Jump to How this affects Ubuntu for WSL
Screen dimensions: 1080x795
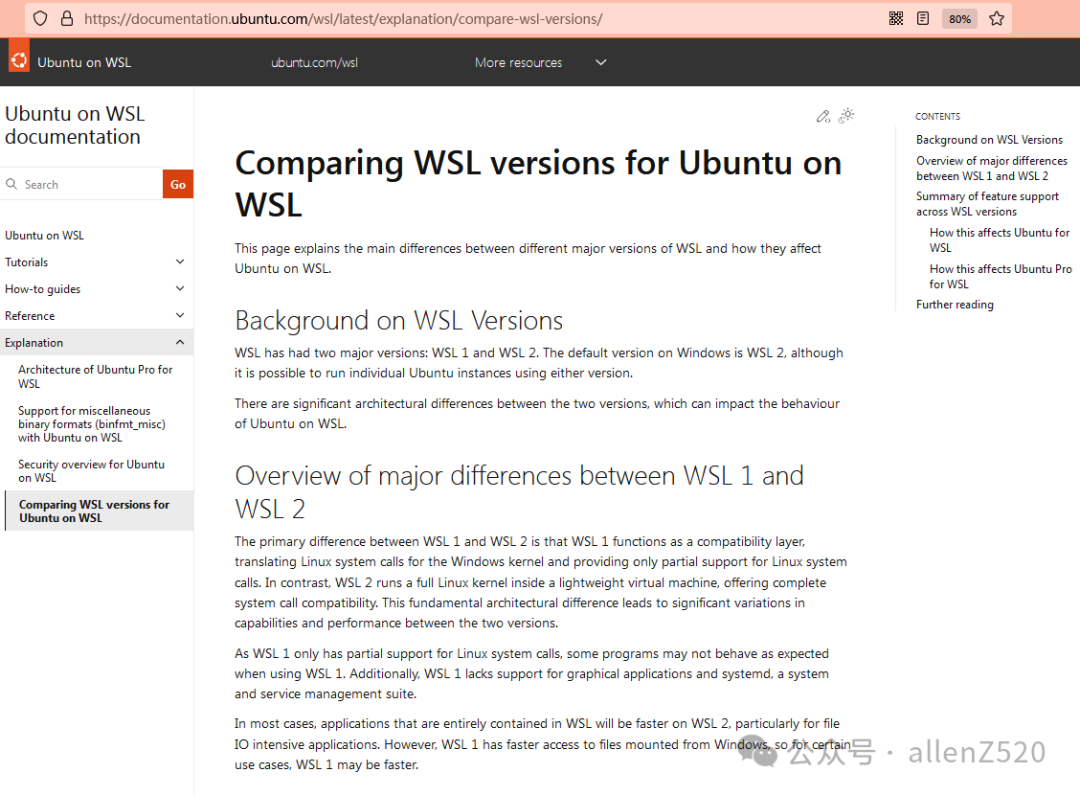999,240
